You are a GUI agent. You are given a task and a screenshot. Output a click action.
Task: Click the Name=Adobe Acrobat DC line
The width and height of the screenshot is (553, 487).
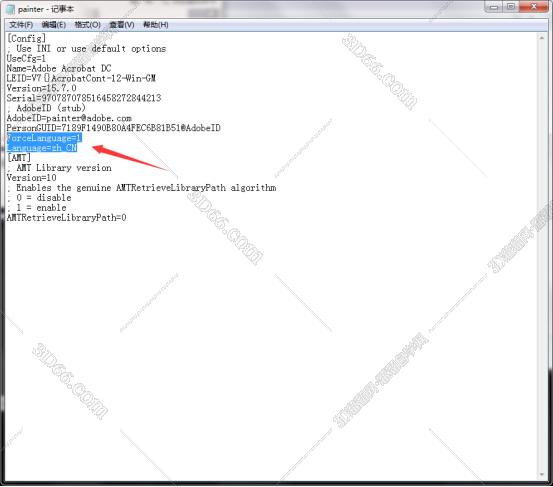coord(59,68)
